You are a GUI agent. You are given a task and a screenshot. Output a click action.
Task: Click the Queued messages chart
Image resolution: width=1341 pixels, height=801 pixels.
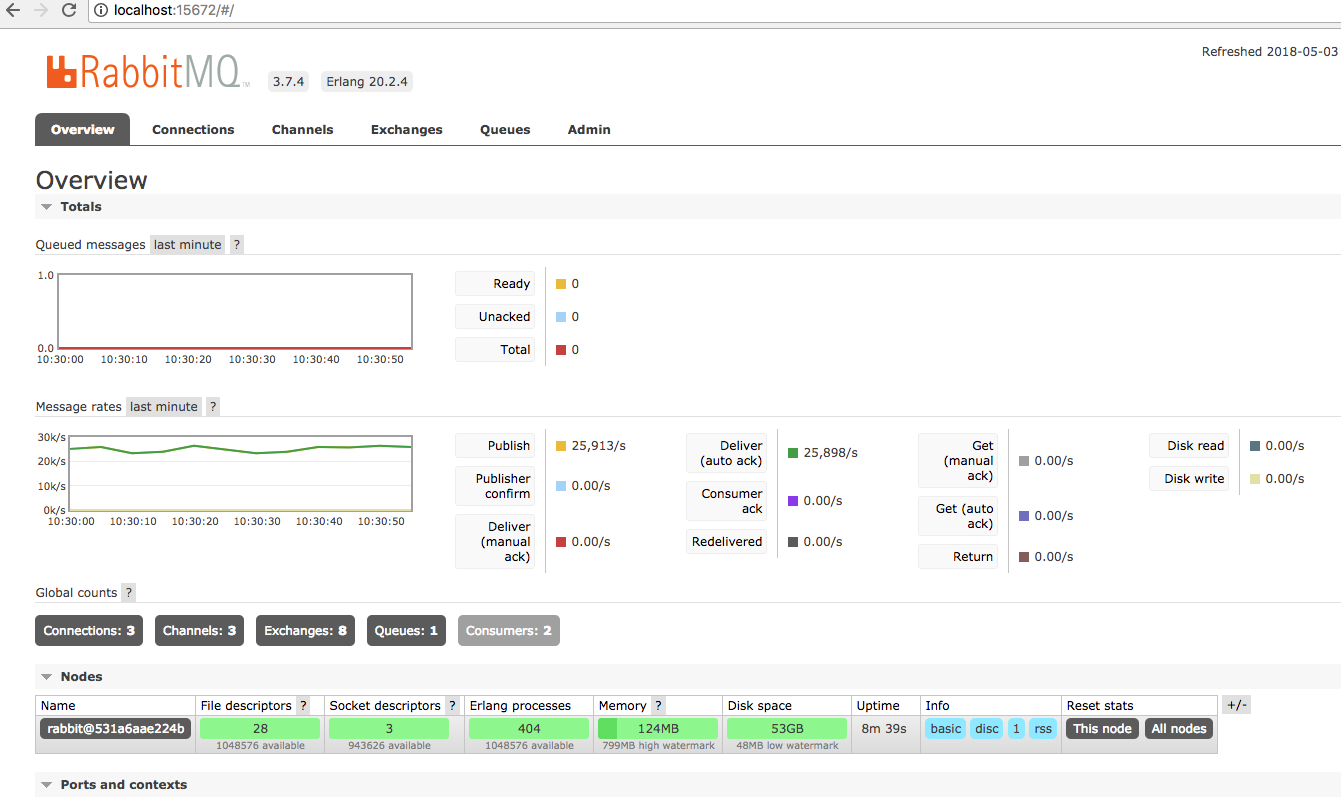pos(235,311)
